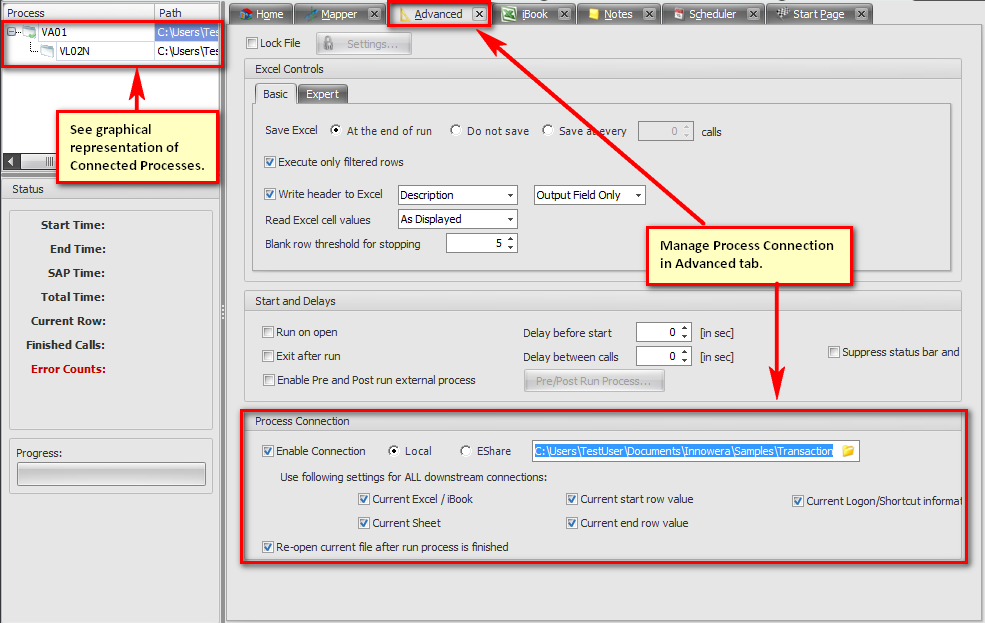985x623 pixels.
Task: Click the Pre/Post Run Process button
Action: [594, 381]
